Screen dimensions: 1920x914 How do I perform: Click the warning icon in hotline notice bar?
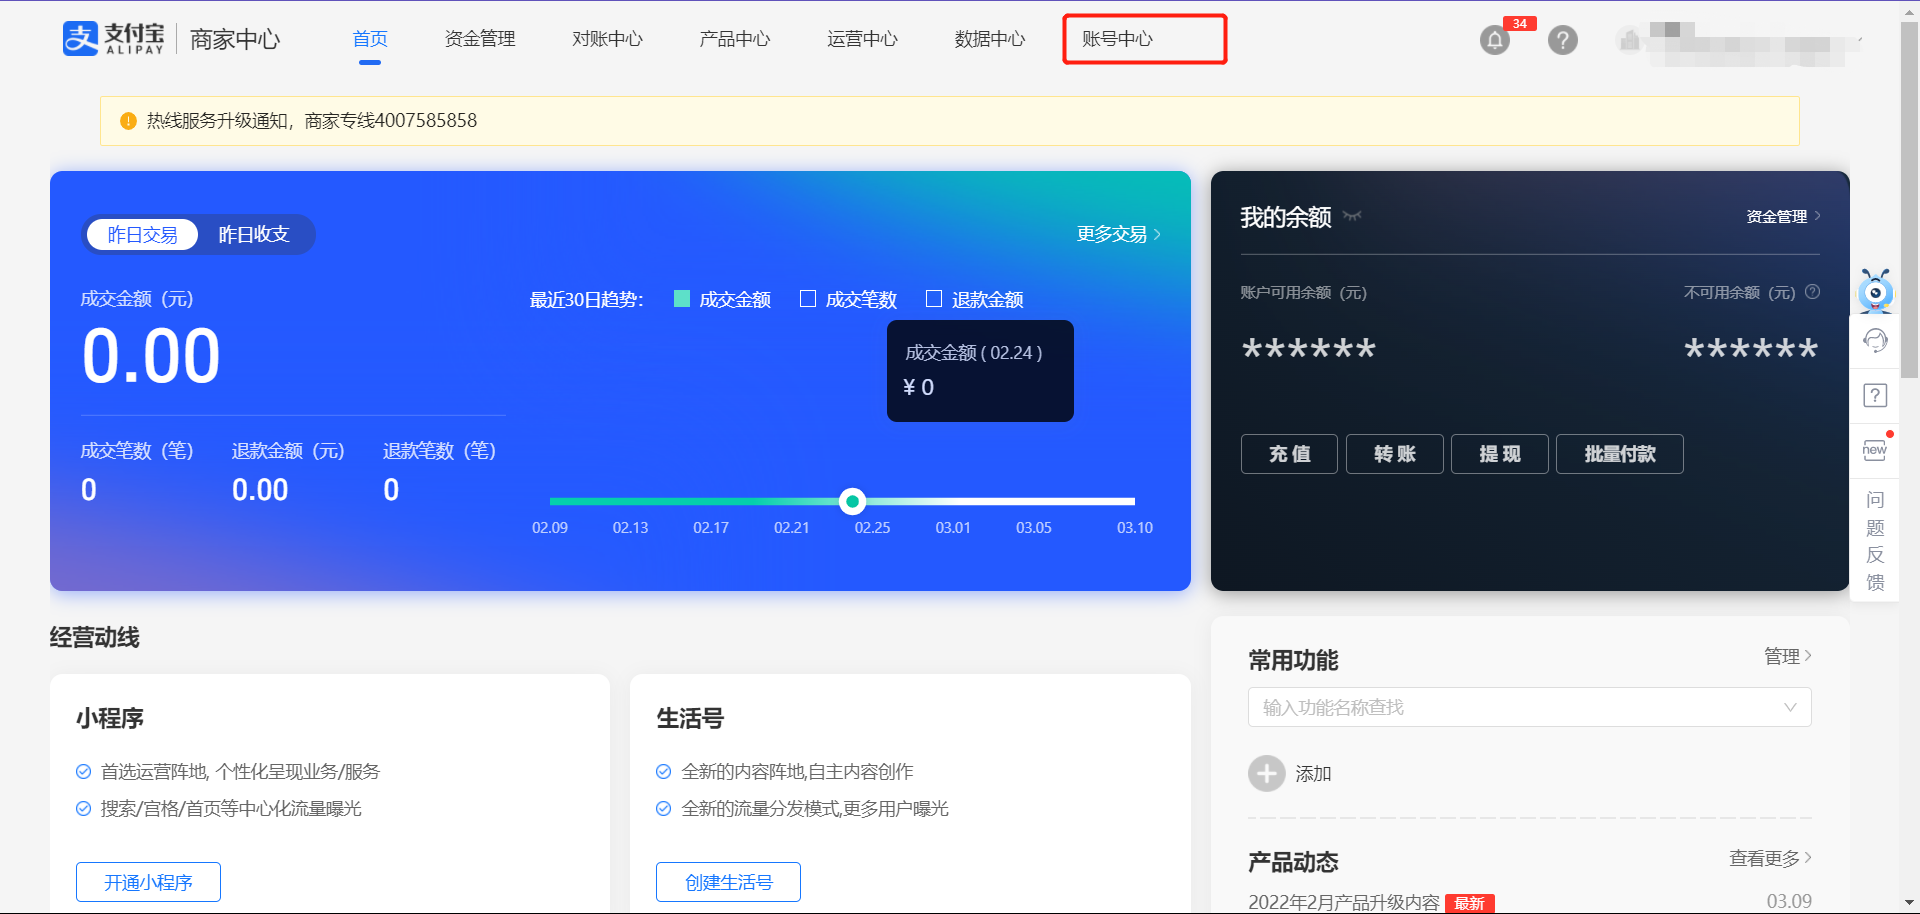128,120
